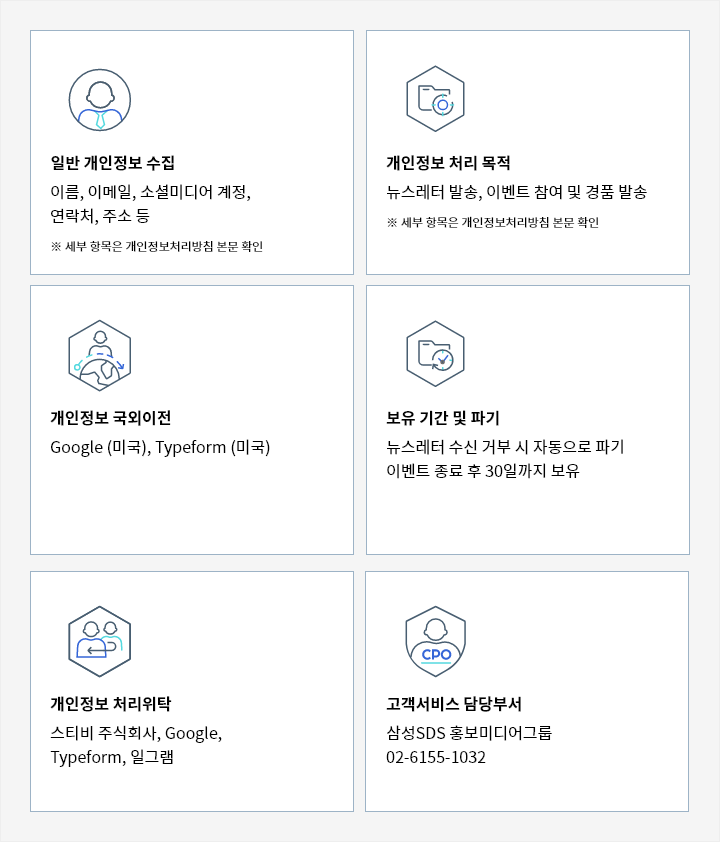Select the 일반 개인정보 수집 heading
The image size is (720, 842).
pyautogui.click(x=113, y=163)
